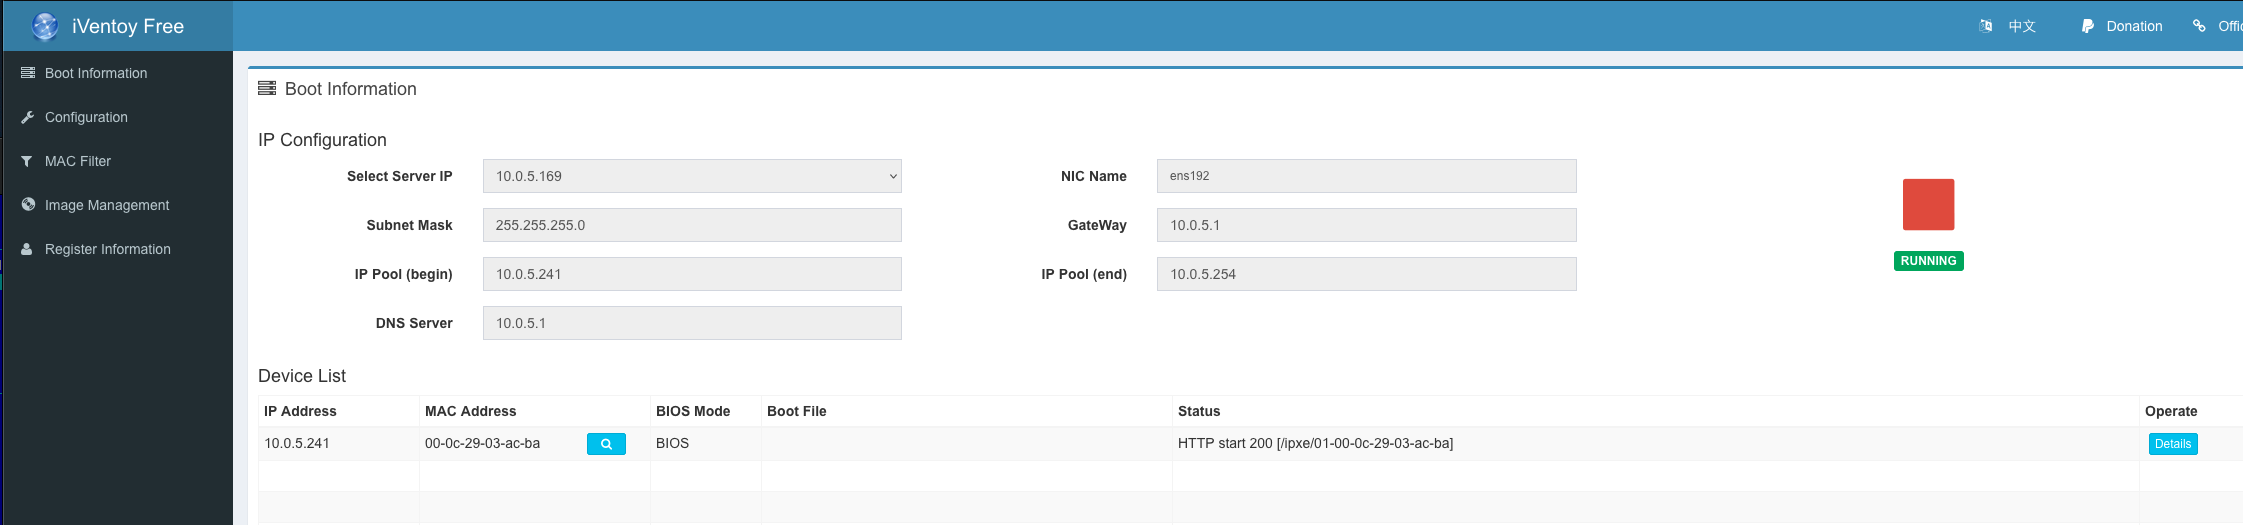Stop the server with red square button
Viewport: 2243px width, 525px height.
click(1928, 205)
